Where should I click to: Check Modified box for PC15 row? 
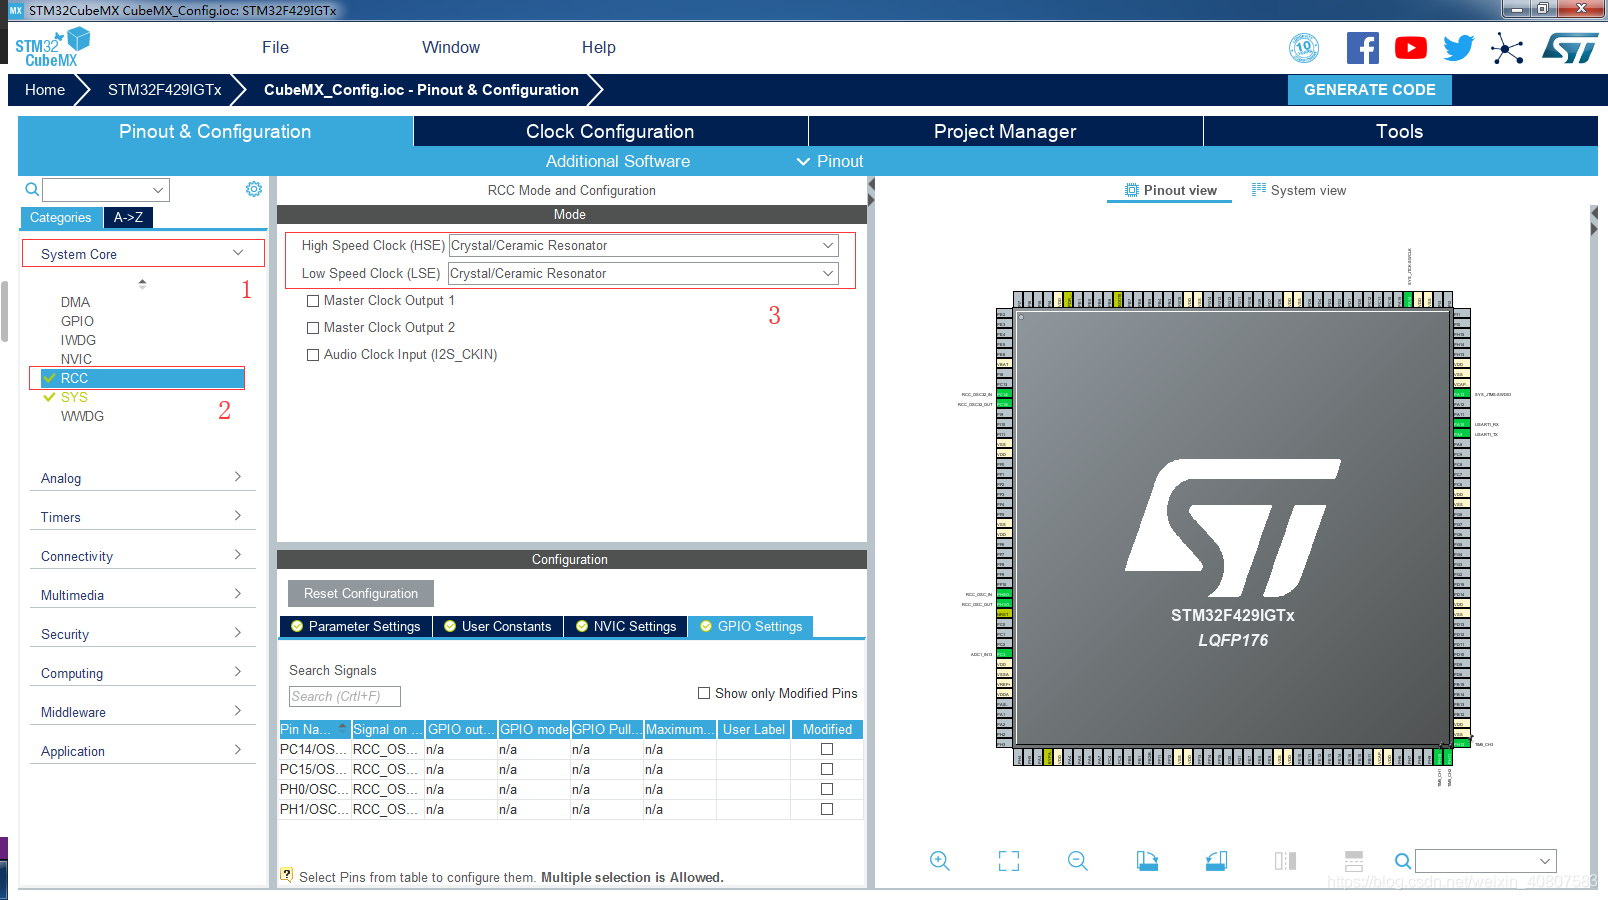[x=827, y=769]
